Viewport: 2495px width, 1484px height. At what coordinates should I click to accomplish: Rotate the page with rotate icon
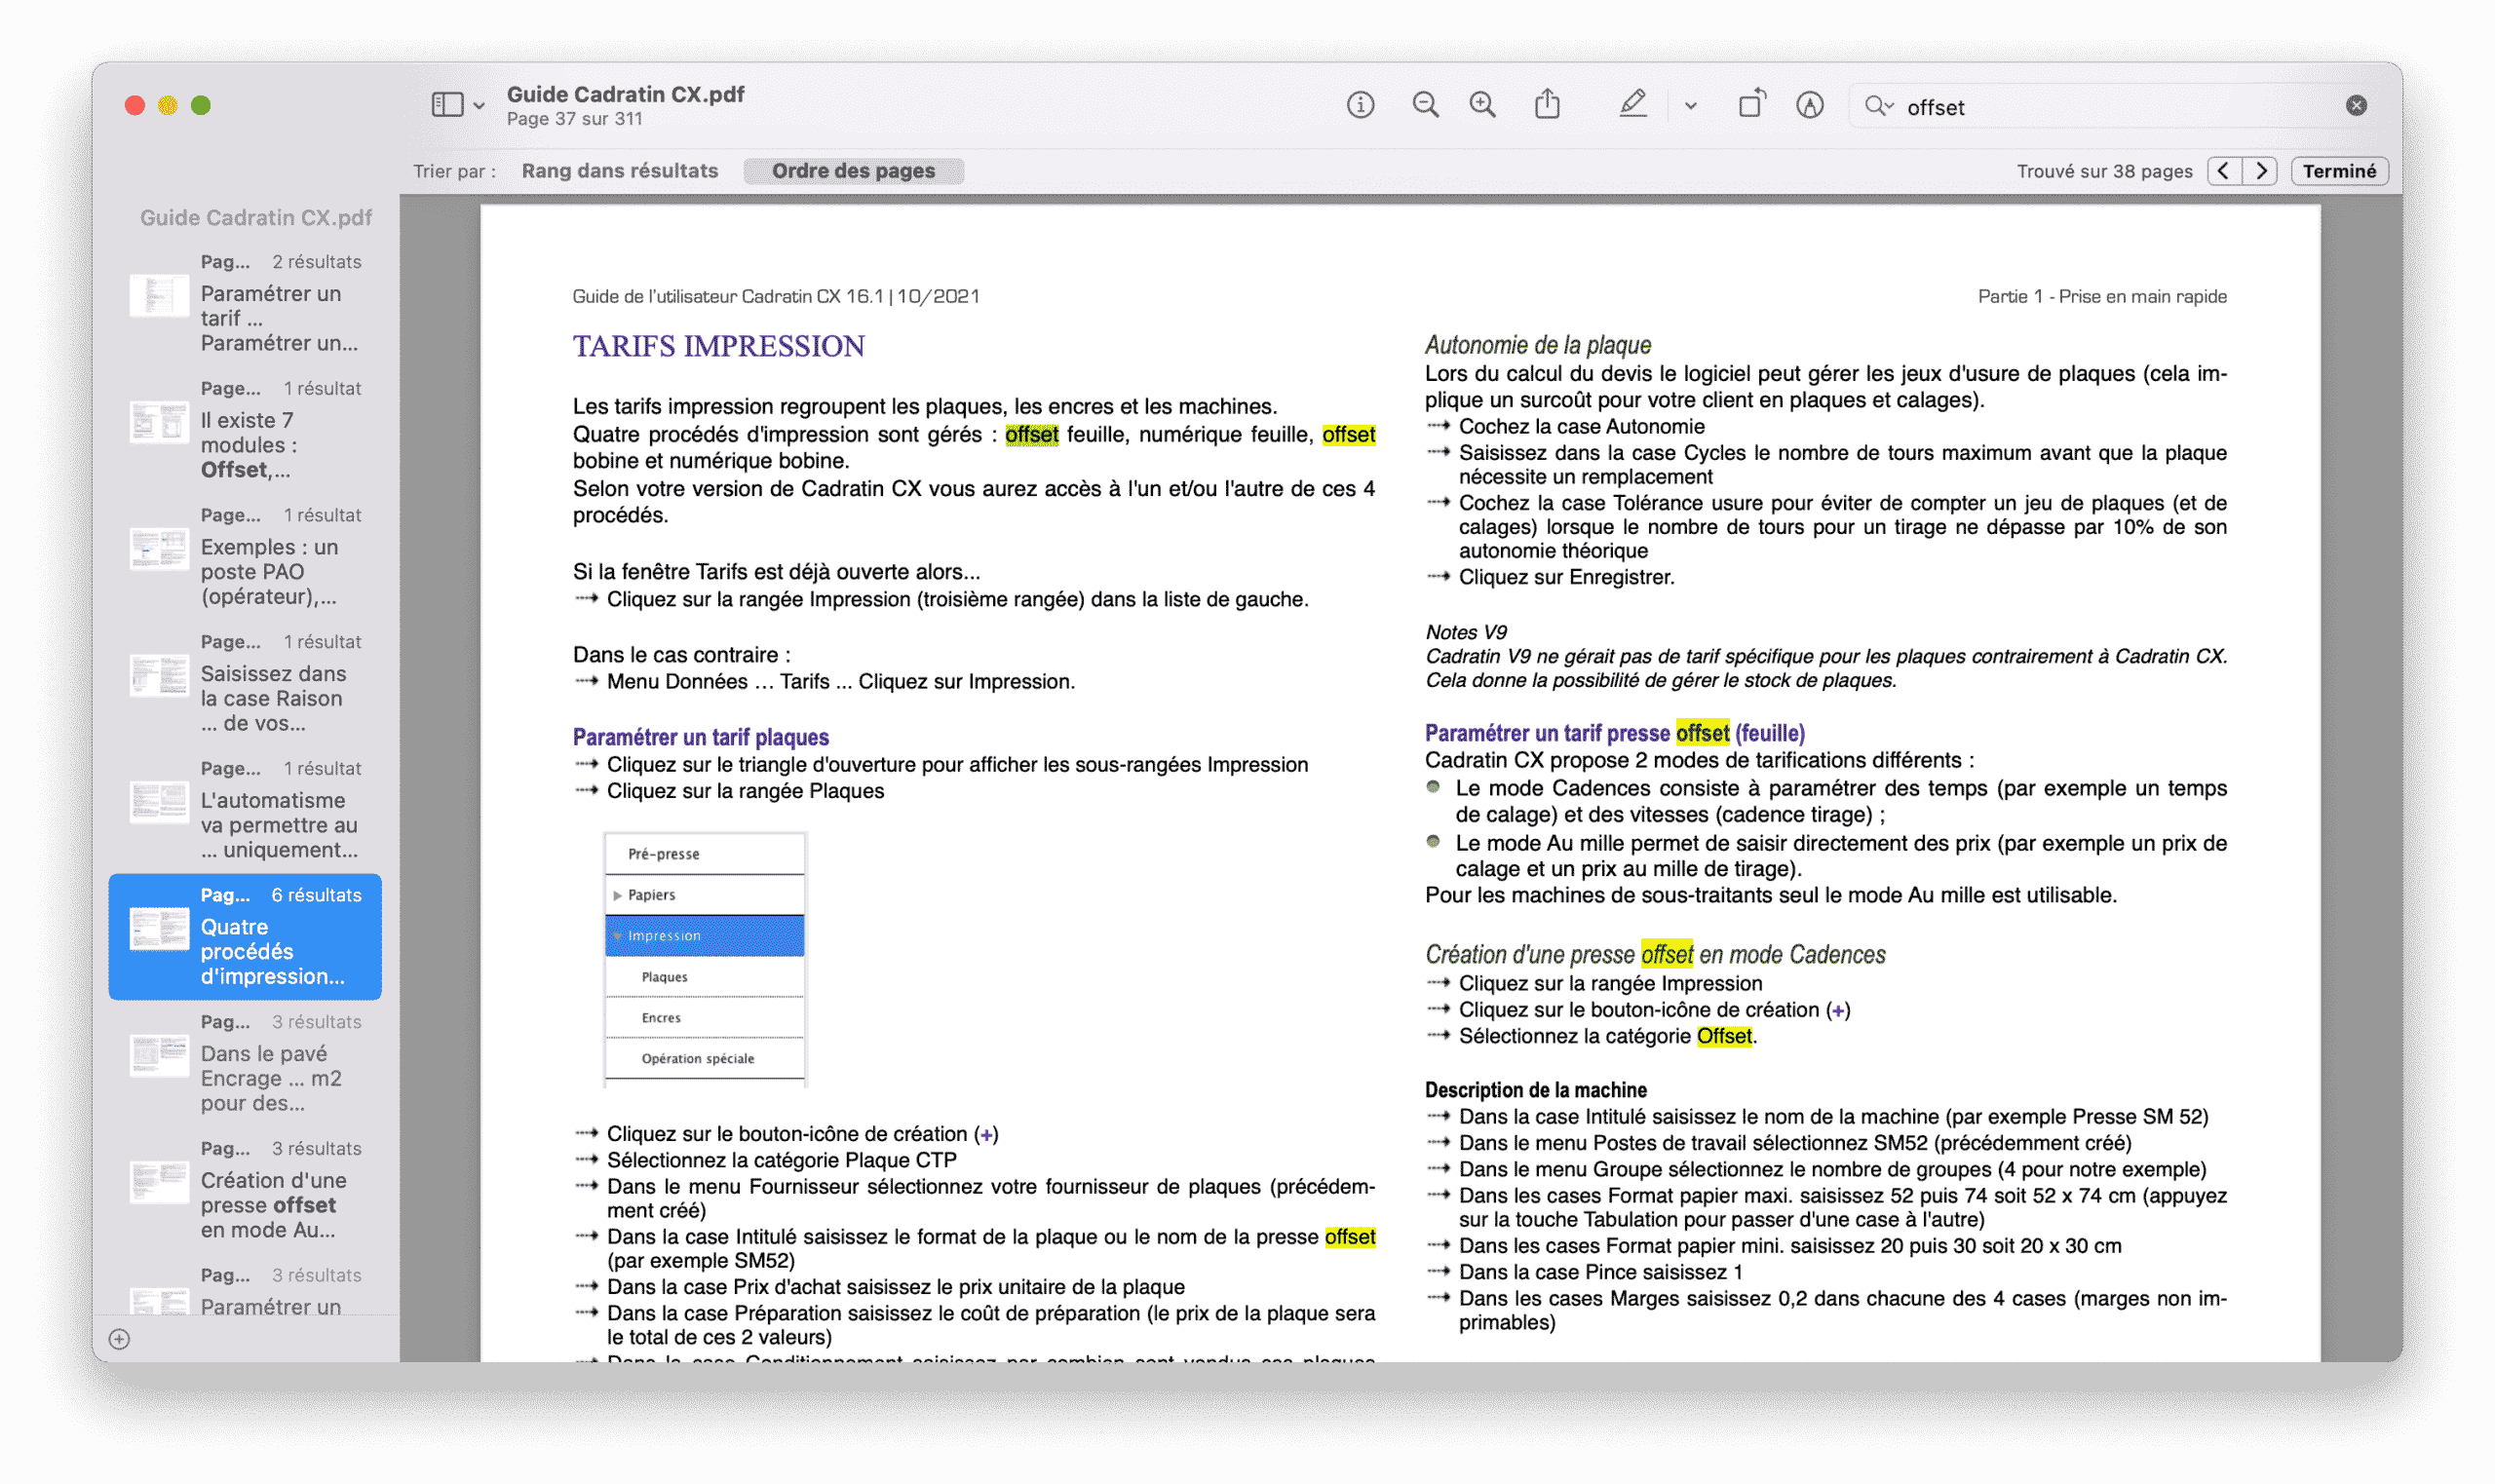tap(1751, 104)
